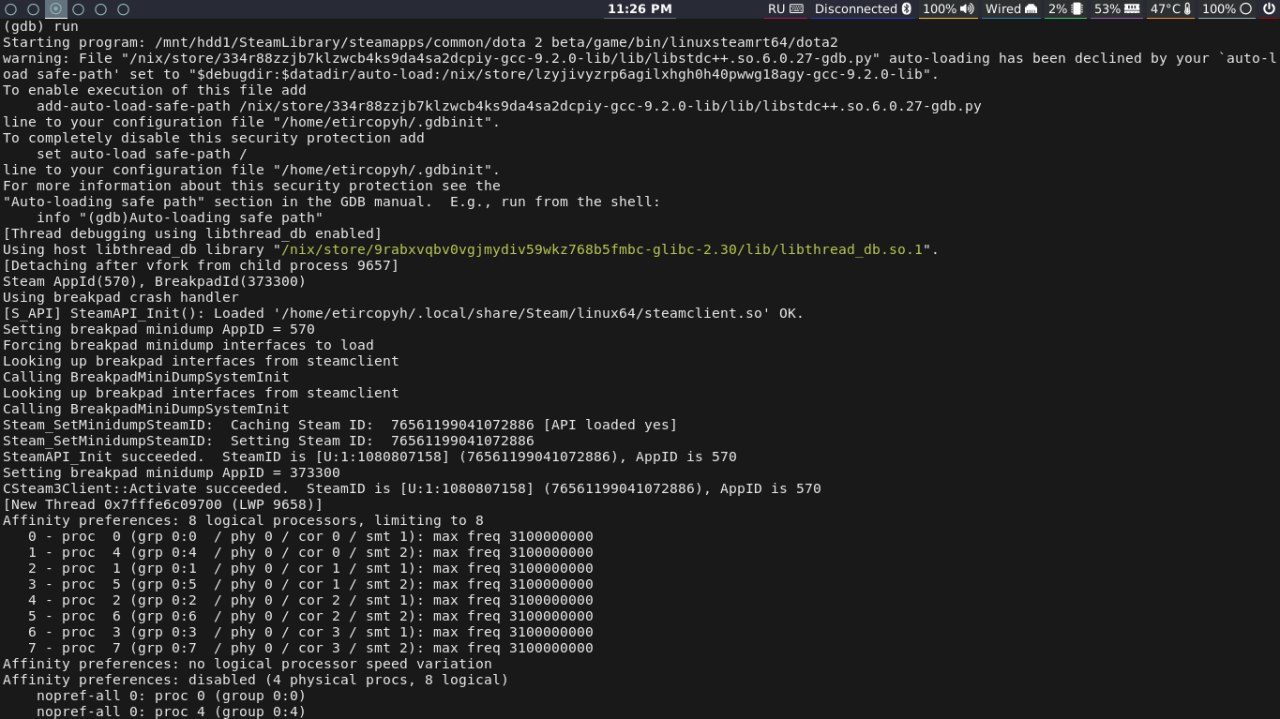Click "Setting breakpad minidump AppID = 373300"
Viewport: 1280px width, 719px height.
(171, 473)
